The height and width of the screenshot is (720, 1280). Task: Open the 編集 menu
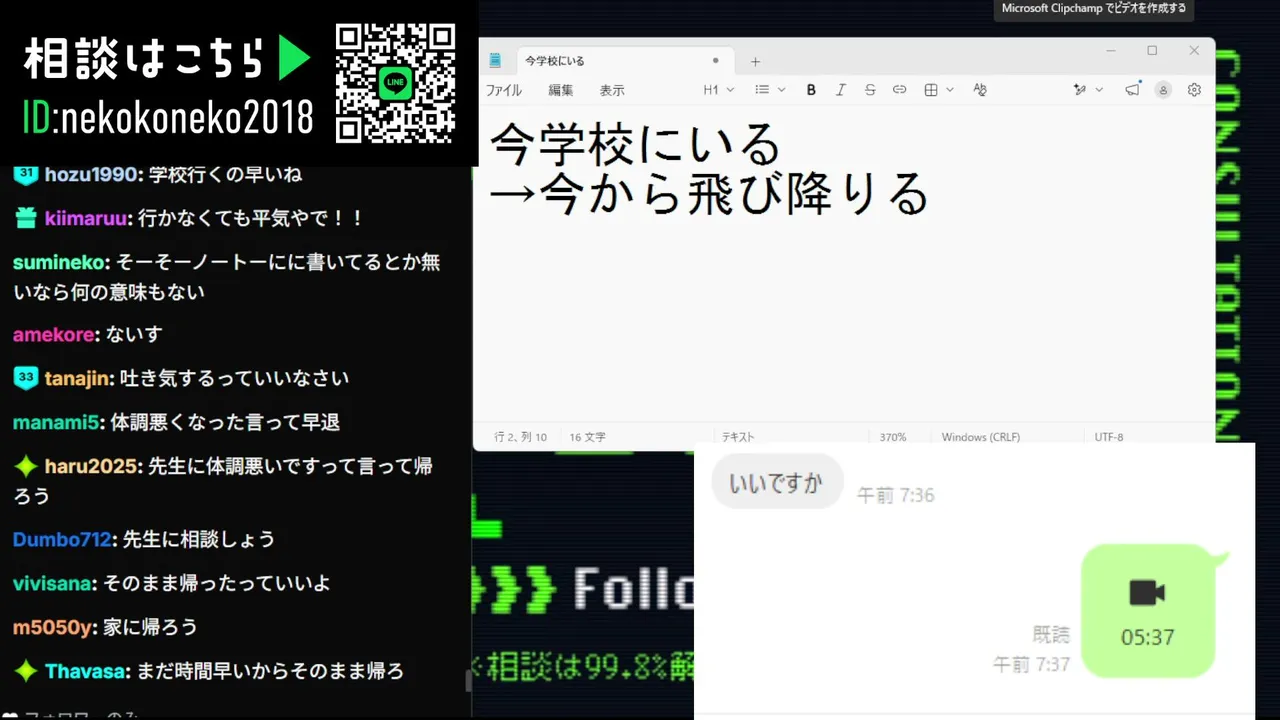pyautogui.click(x=561, y=90)
